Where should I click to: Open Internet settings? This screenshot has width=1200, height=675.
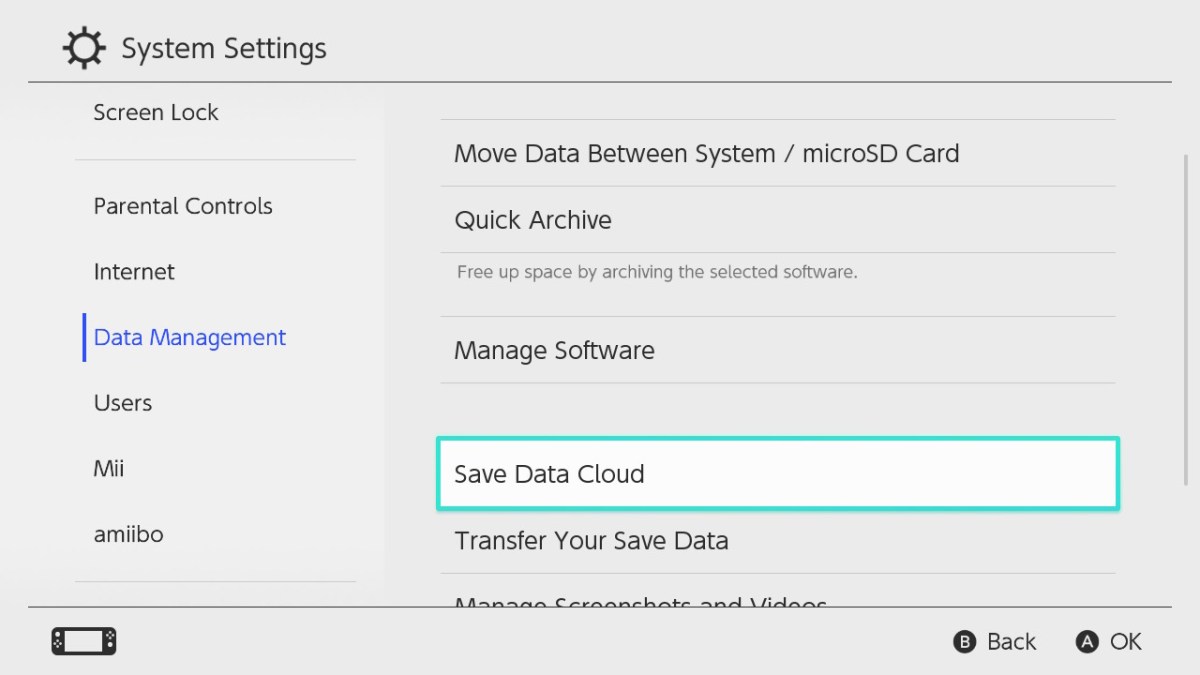(133, 271)
